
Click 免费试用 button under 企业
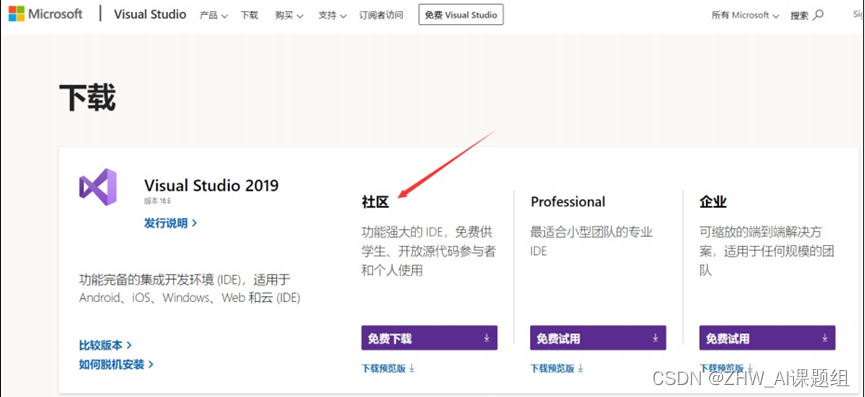tap(767, 338)
